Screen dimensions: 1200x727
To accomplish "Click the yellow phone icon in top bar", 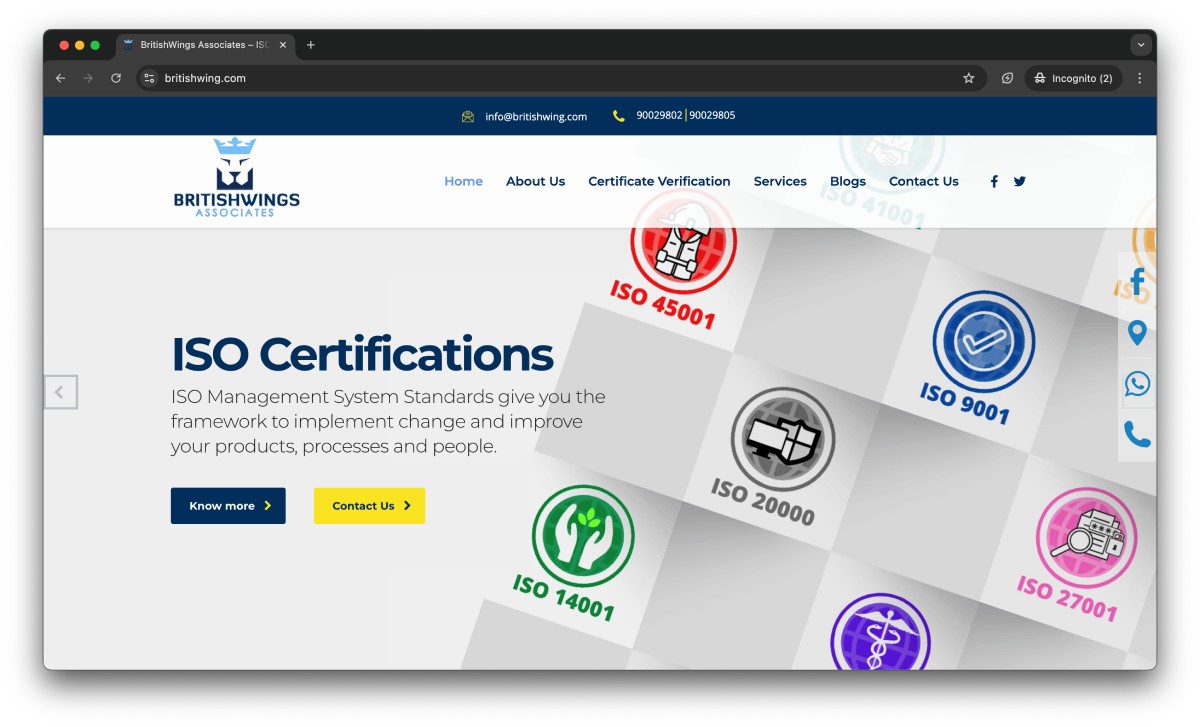I will (x=619, y=116).
